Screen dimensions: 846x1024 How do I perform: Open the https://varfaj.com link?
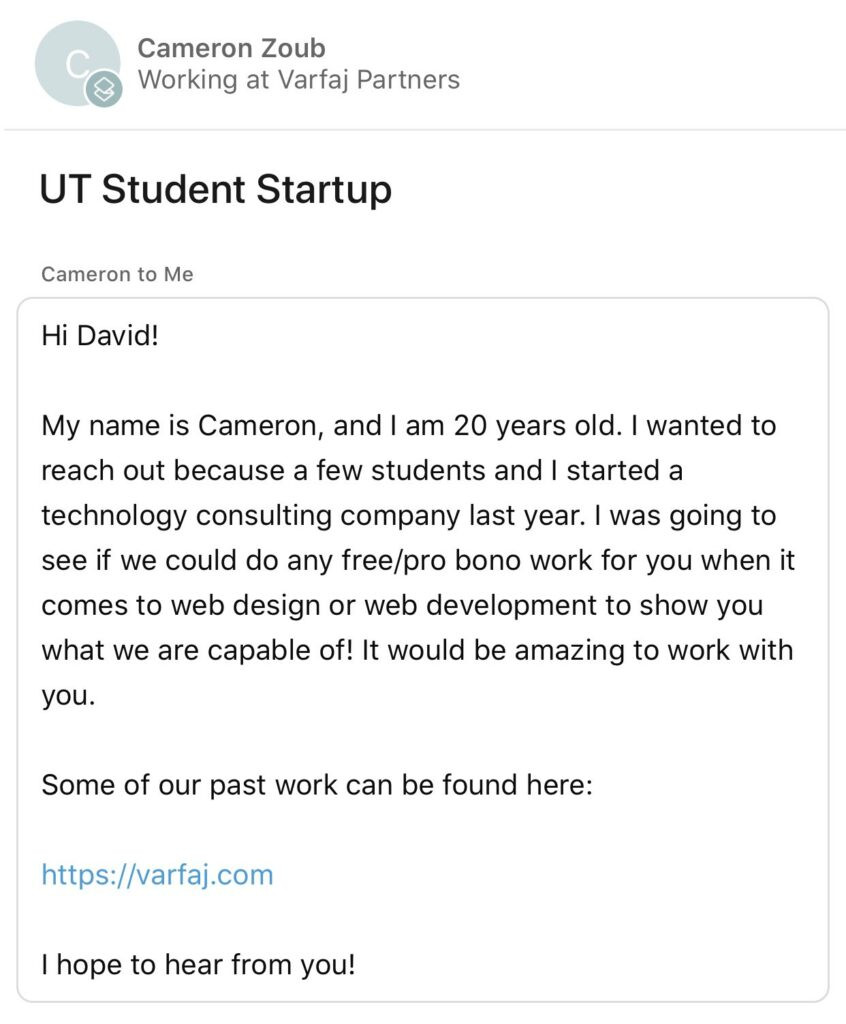(157, 875)
